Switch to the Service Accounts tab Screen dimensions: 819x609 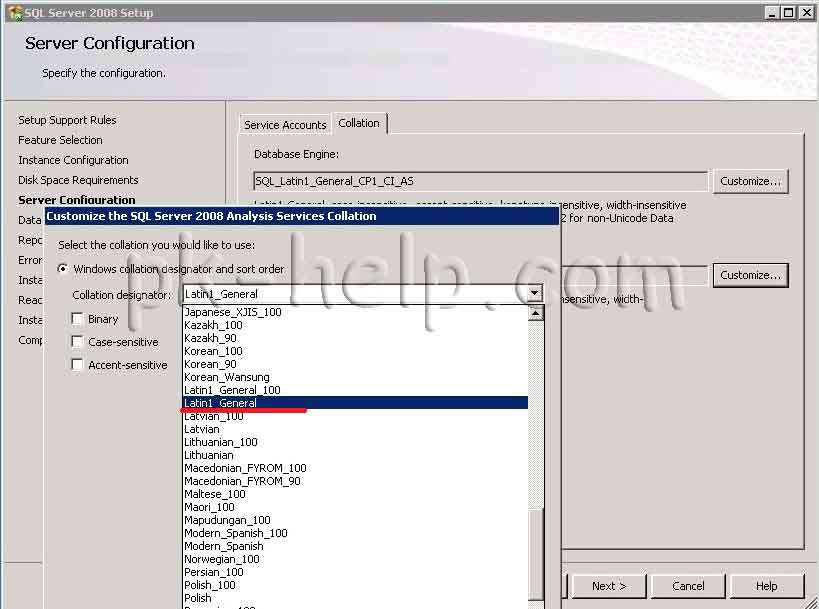click(285, 125)
